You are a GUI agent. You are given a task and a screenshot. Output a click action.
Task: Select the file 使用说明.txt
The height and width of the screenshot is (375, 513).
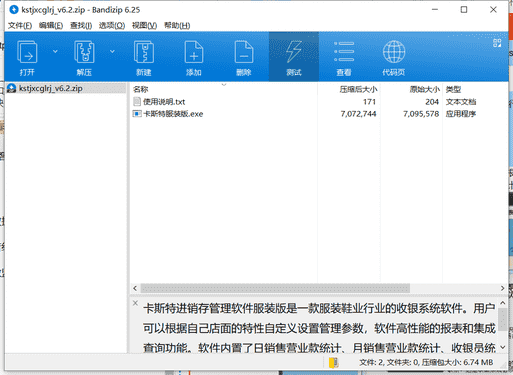164,102
